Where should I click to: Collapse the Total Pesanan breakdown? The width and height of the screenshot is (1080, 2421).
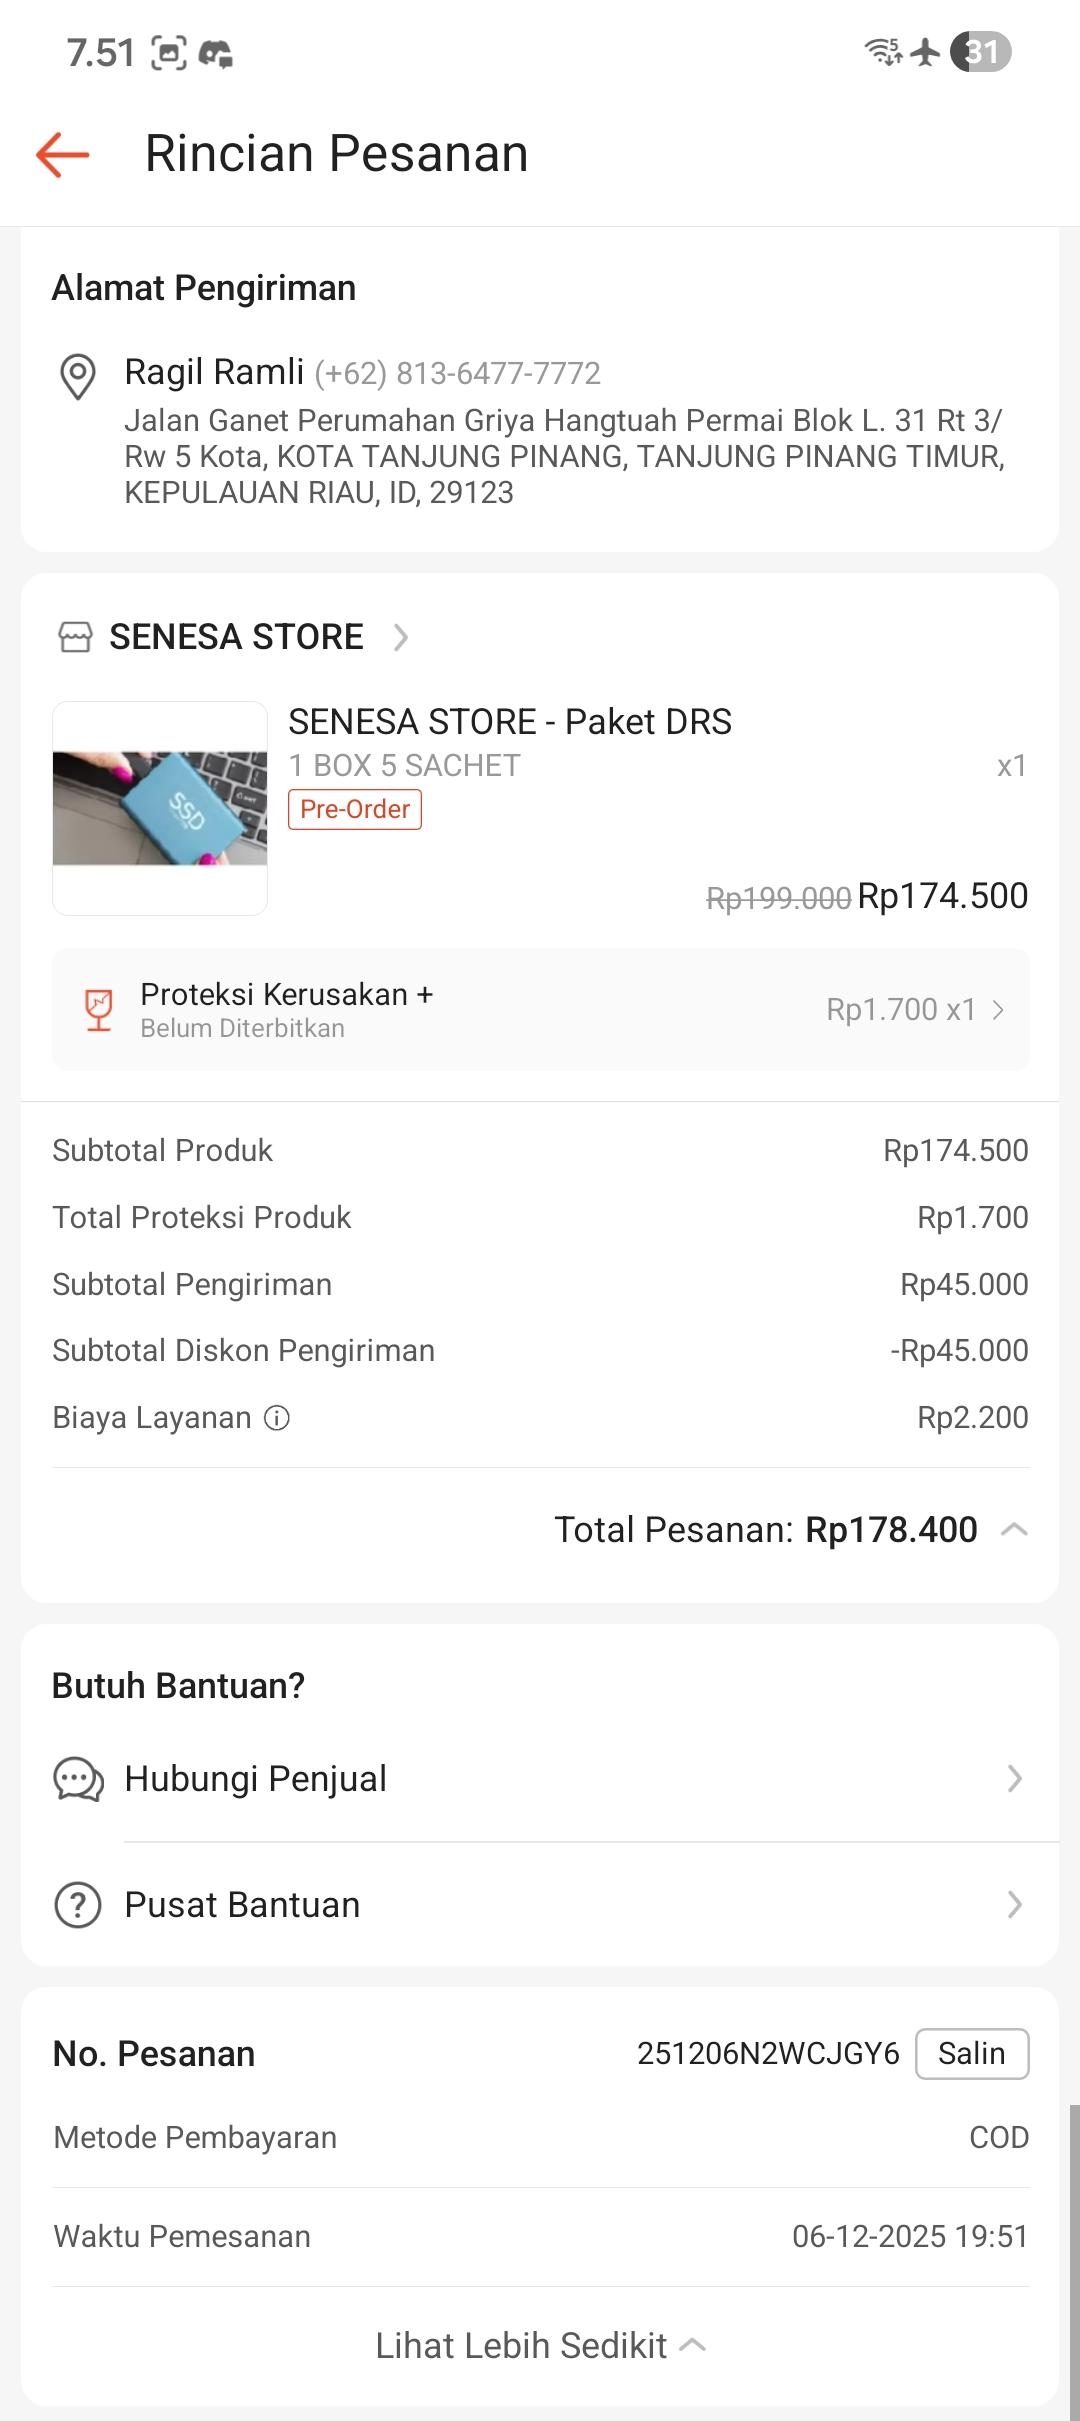click(x=1014, y=1530)
